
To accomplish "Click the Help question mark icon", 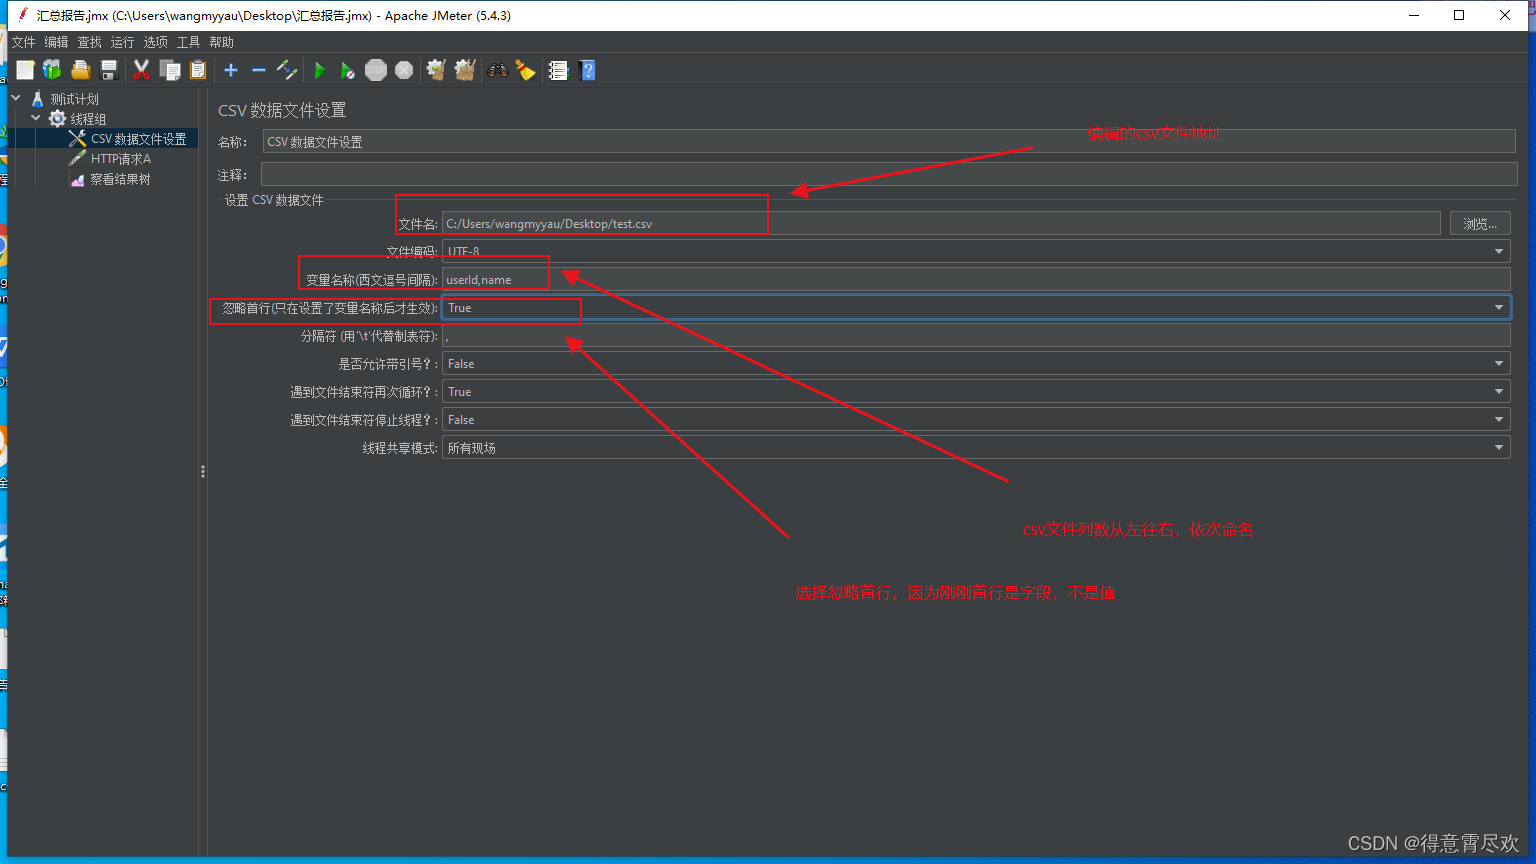I will [x=587, y=70].
